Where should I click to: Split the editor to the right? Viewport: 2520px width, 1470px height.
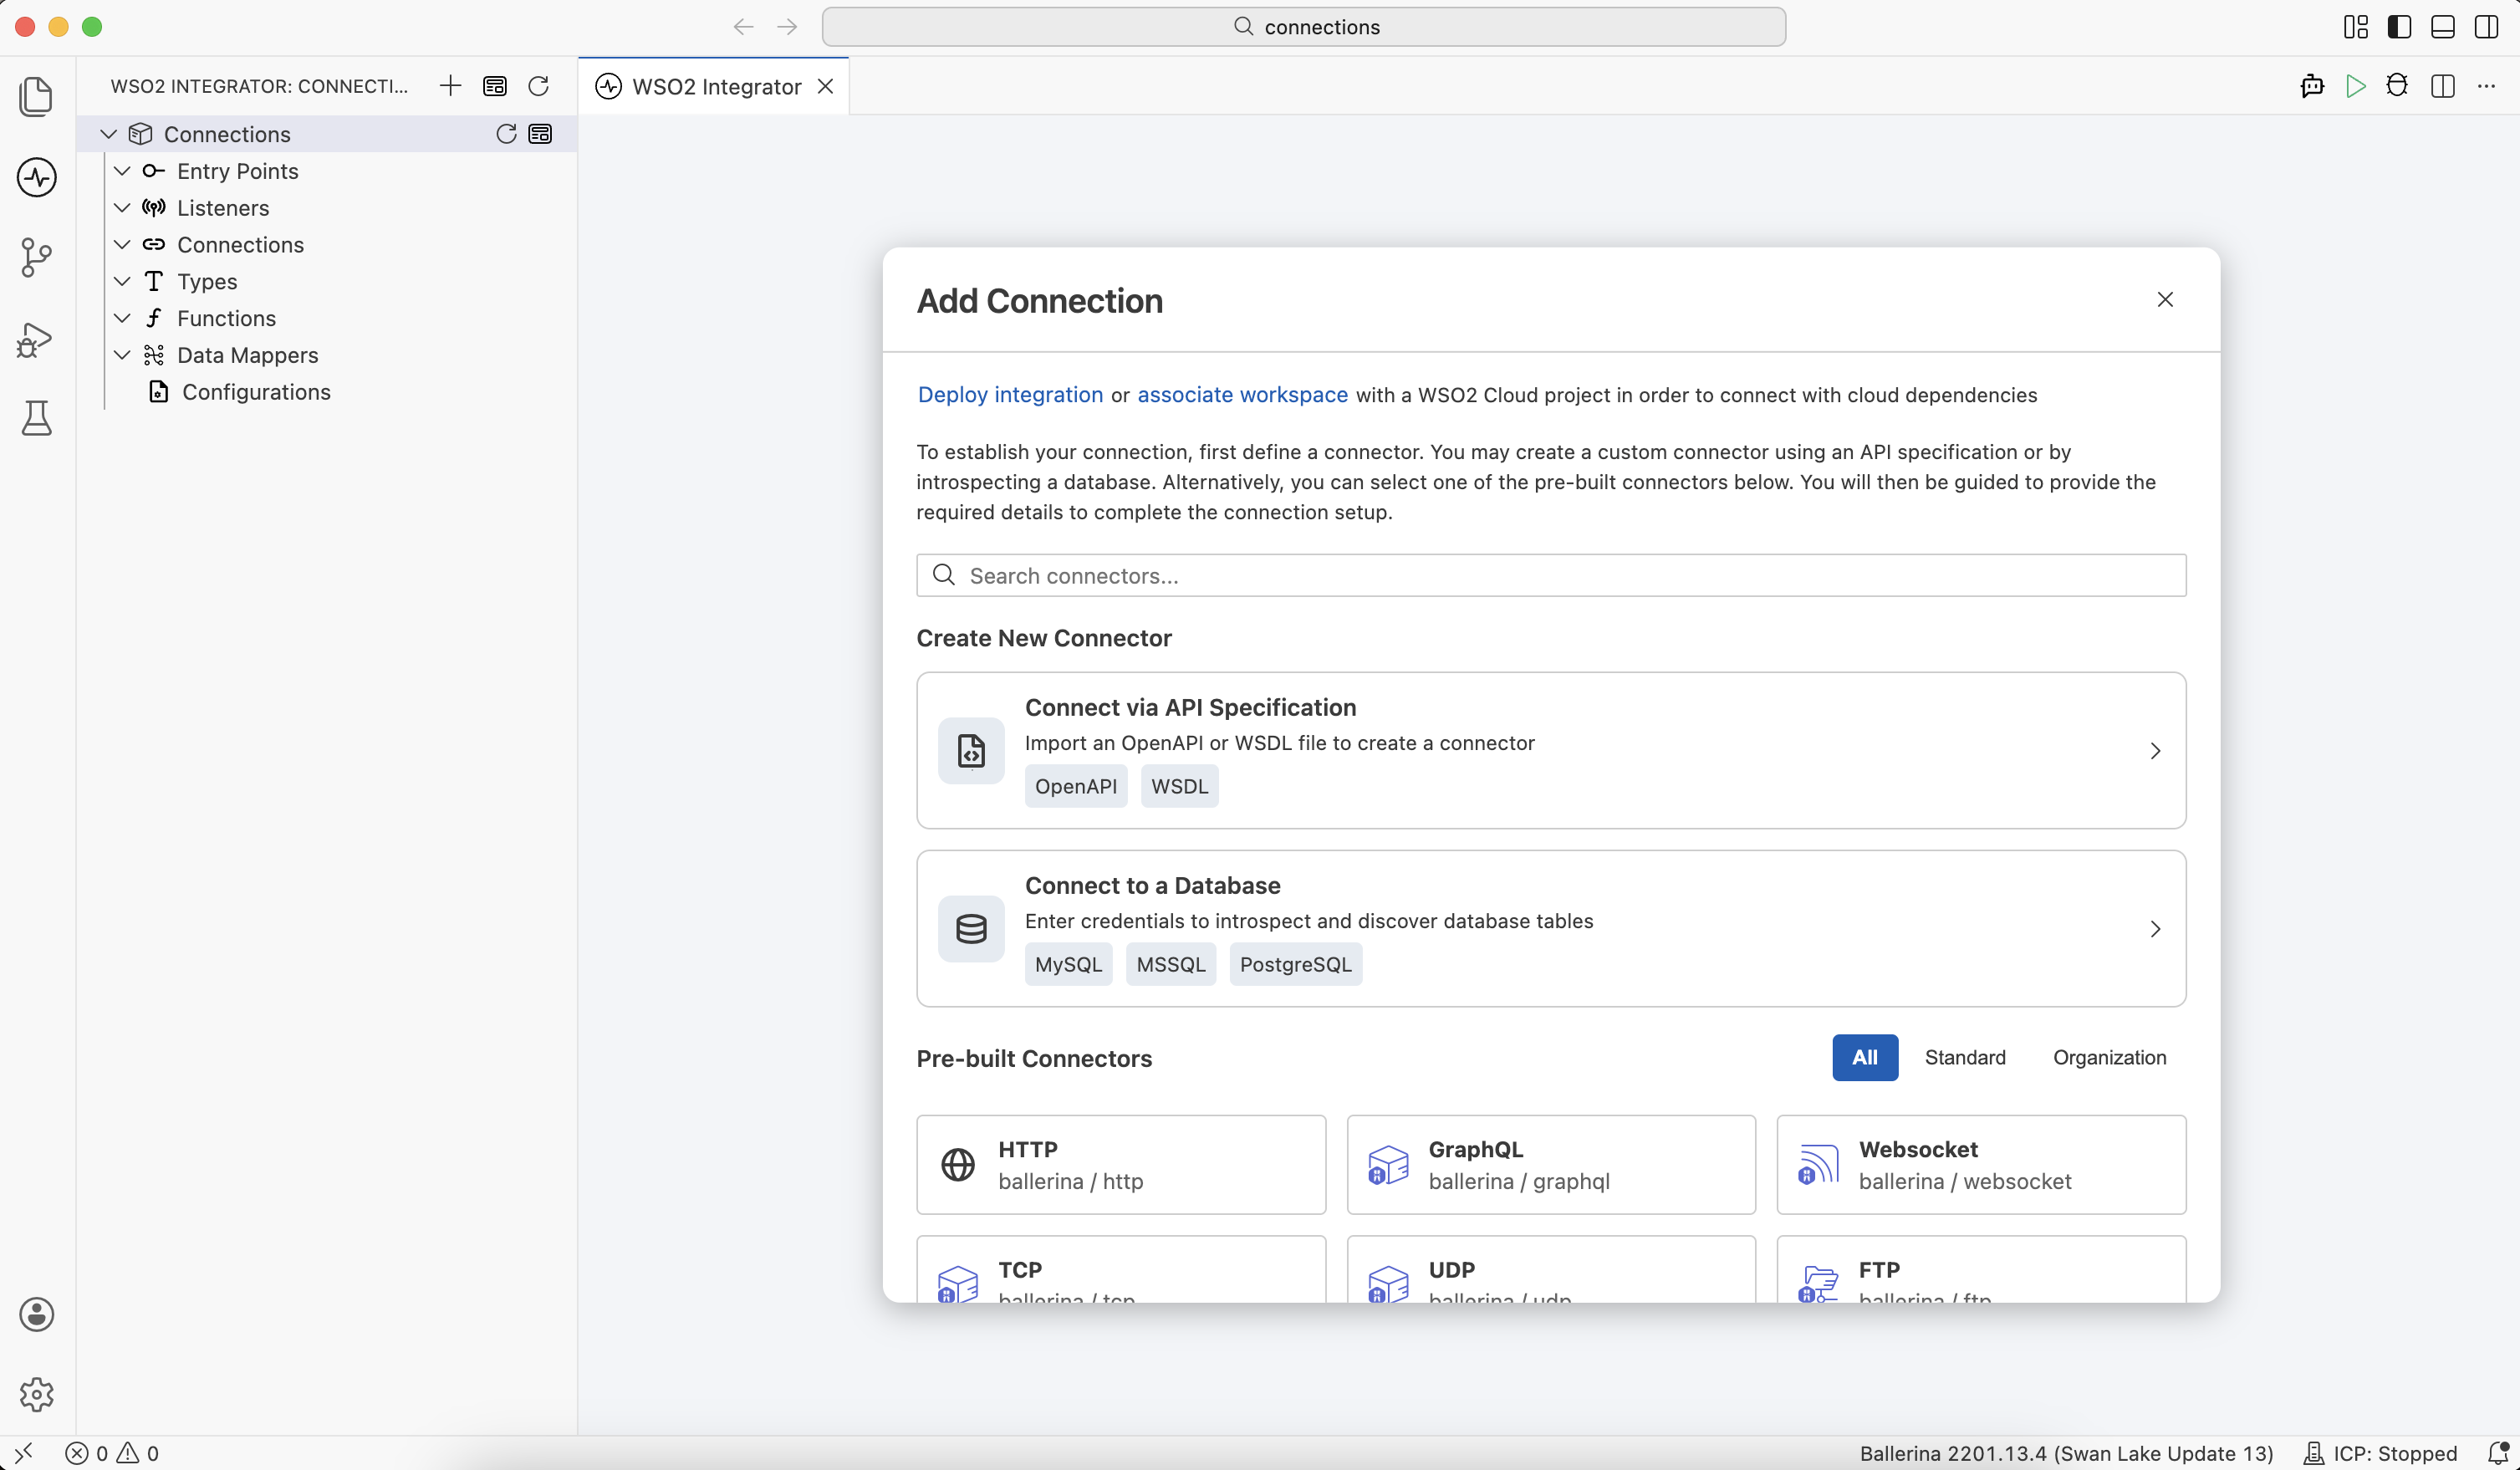click(2443, 86)
